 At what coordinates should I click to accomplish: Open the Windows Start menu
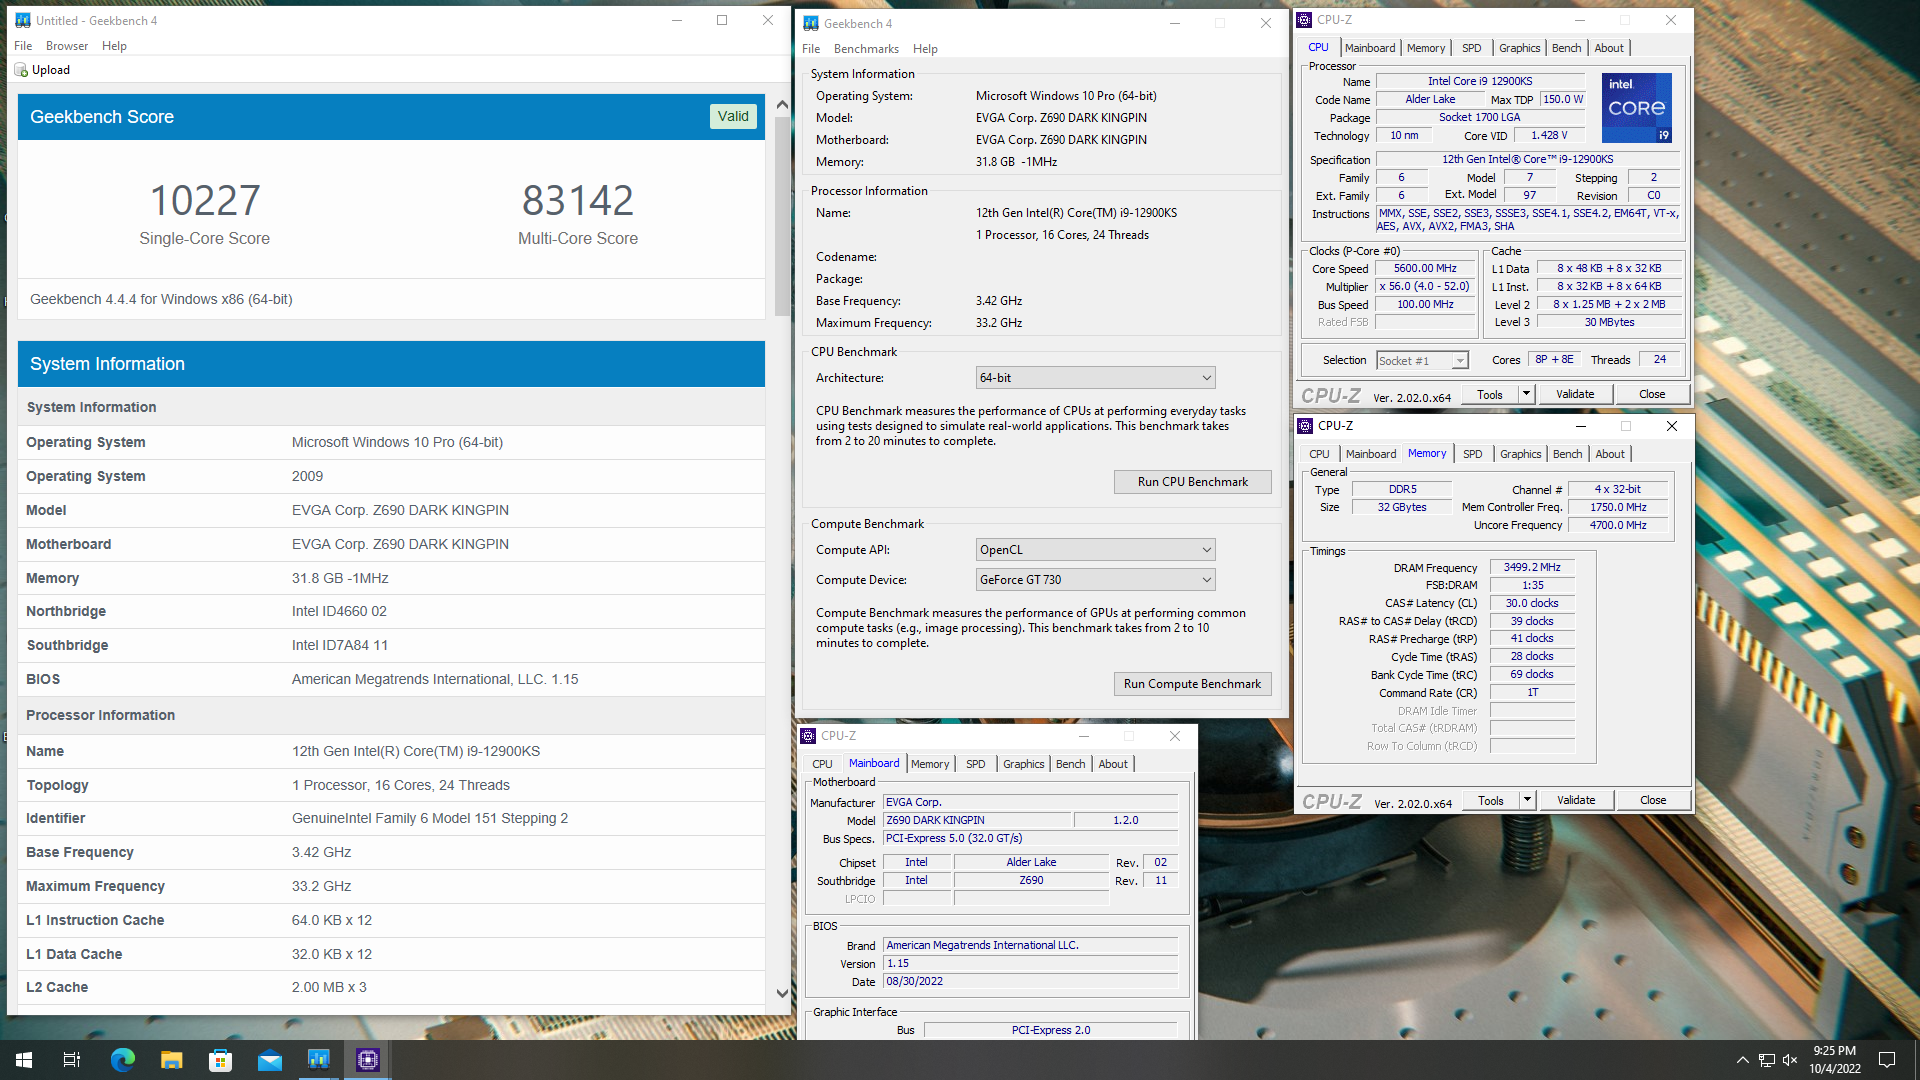click(x=24, y=1060)
